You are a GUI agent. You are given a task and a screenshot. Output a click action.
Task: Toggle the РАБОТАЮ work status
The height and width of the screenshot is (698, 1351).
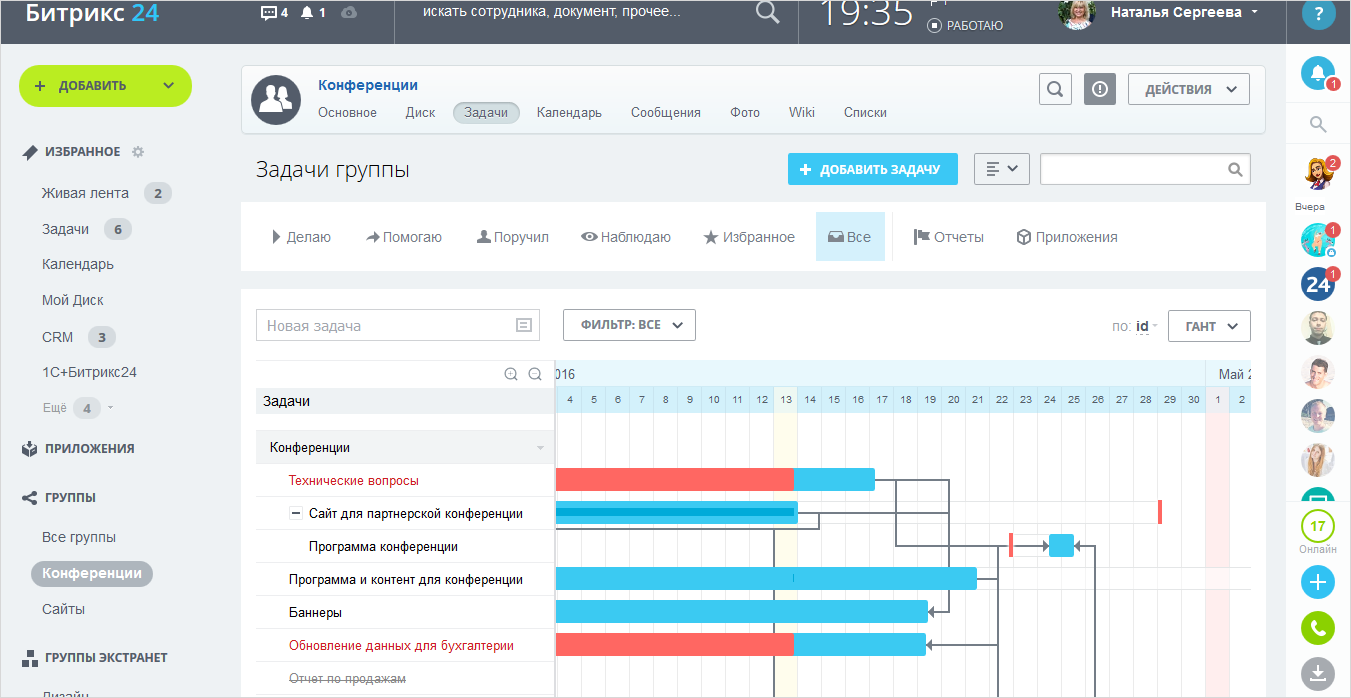966,26
